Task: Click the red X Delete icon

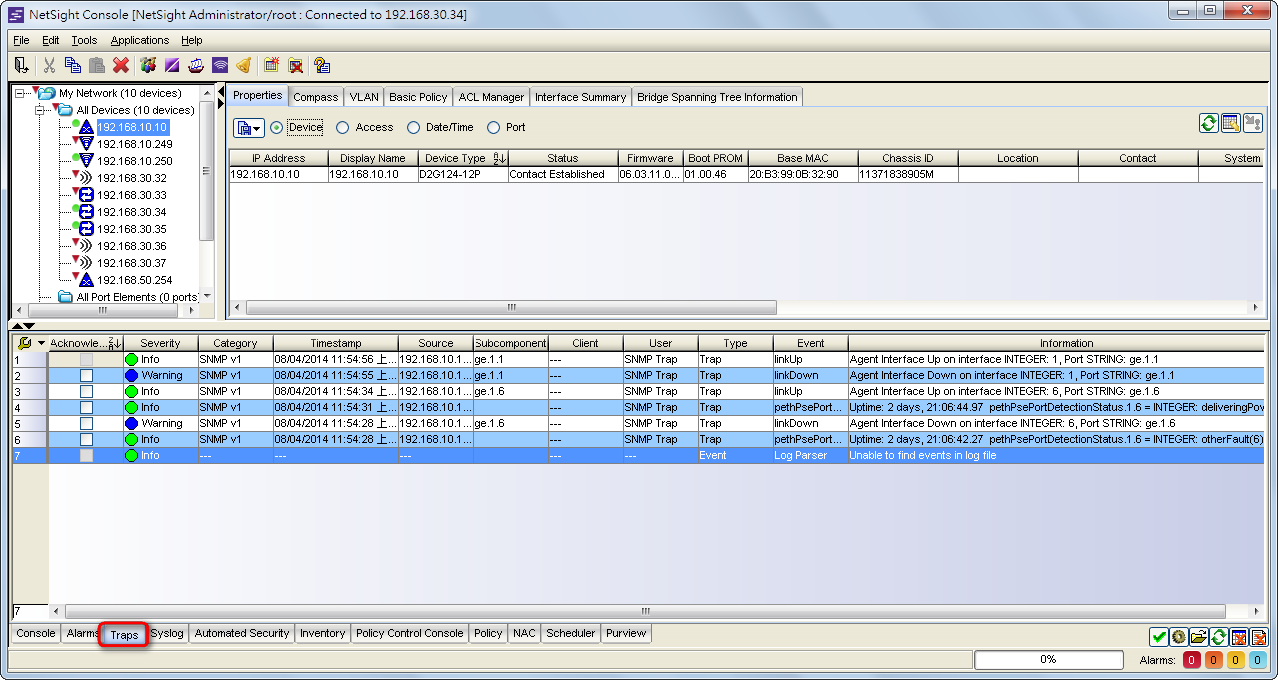Action: click(x=121, y=65)
